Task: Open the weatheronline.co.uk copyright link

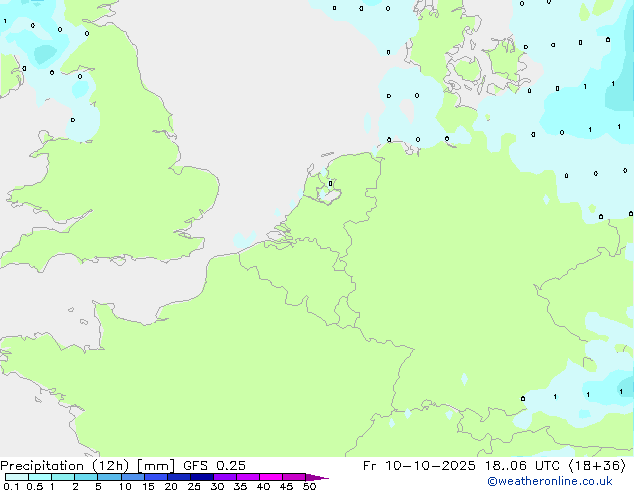Action: (550, 481)
